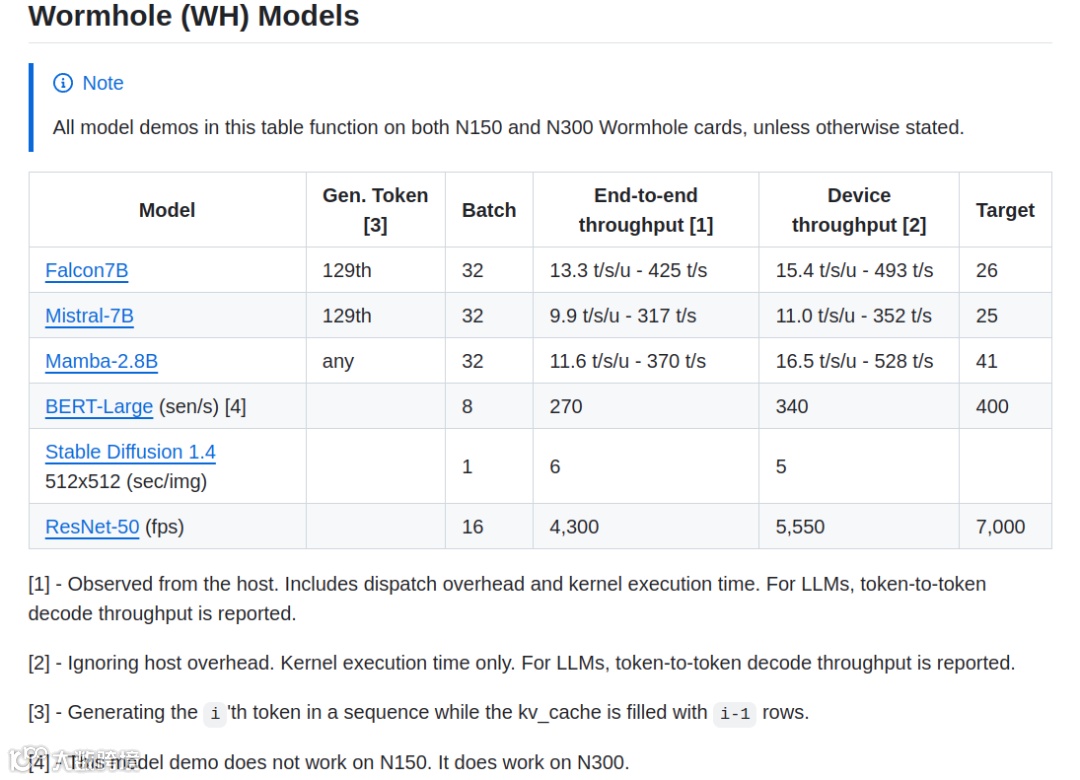Click the Model column header
Screen dimensions: 1080x780
click(x=167, y=210)
